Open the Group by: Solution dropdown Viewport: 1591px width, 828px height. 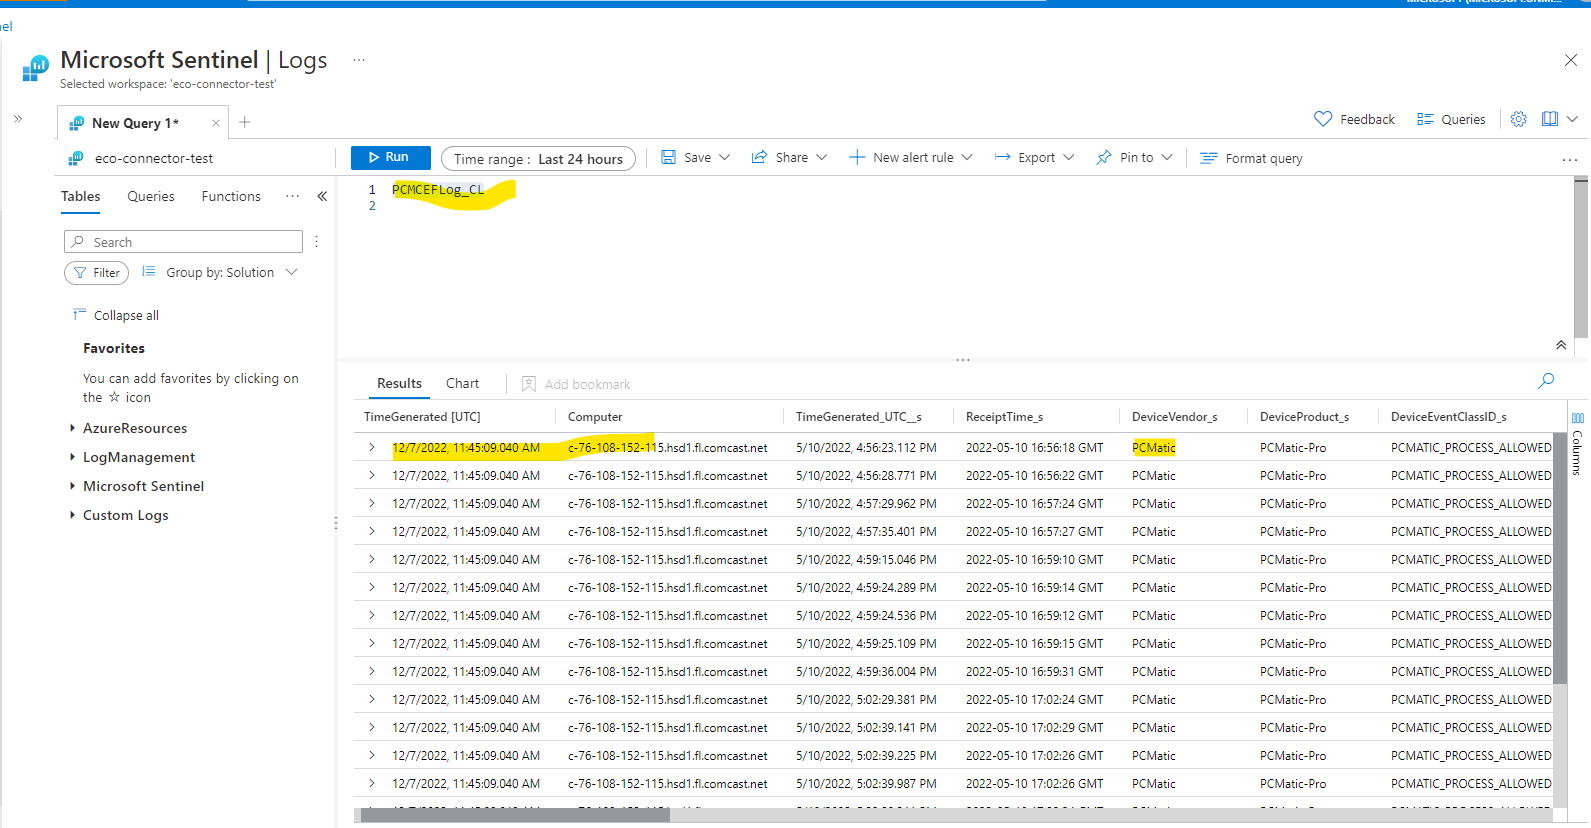220,272
